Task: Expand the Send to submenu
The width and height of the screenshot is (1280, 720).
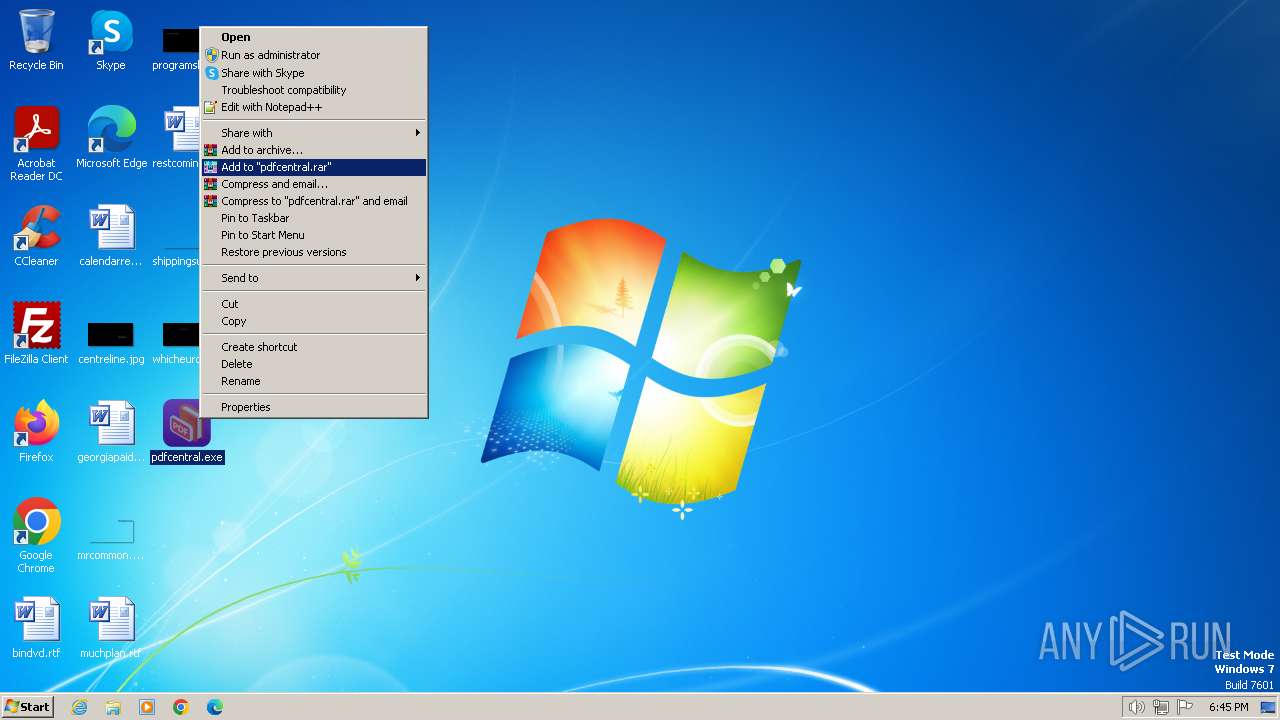Action: point(314,278)
